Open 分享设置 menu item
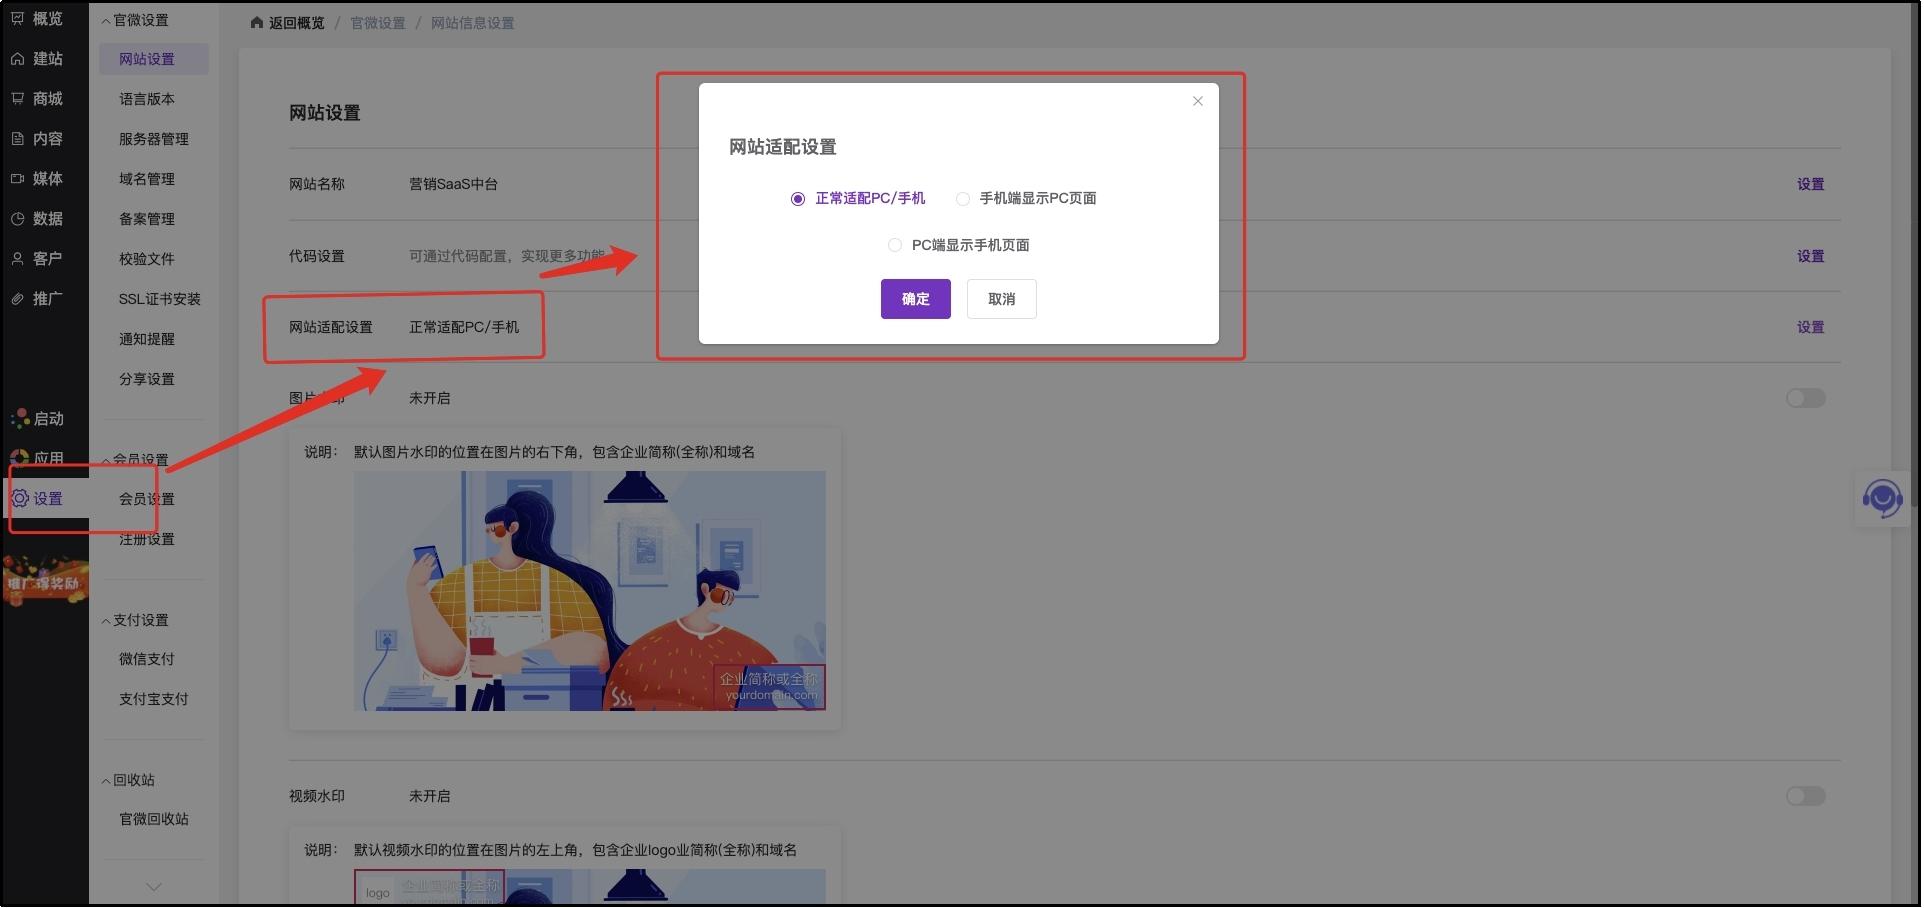 147,379
